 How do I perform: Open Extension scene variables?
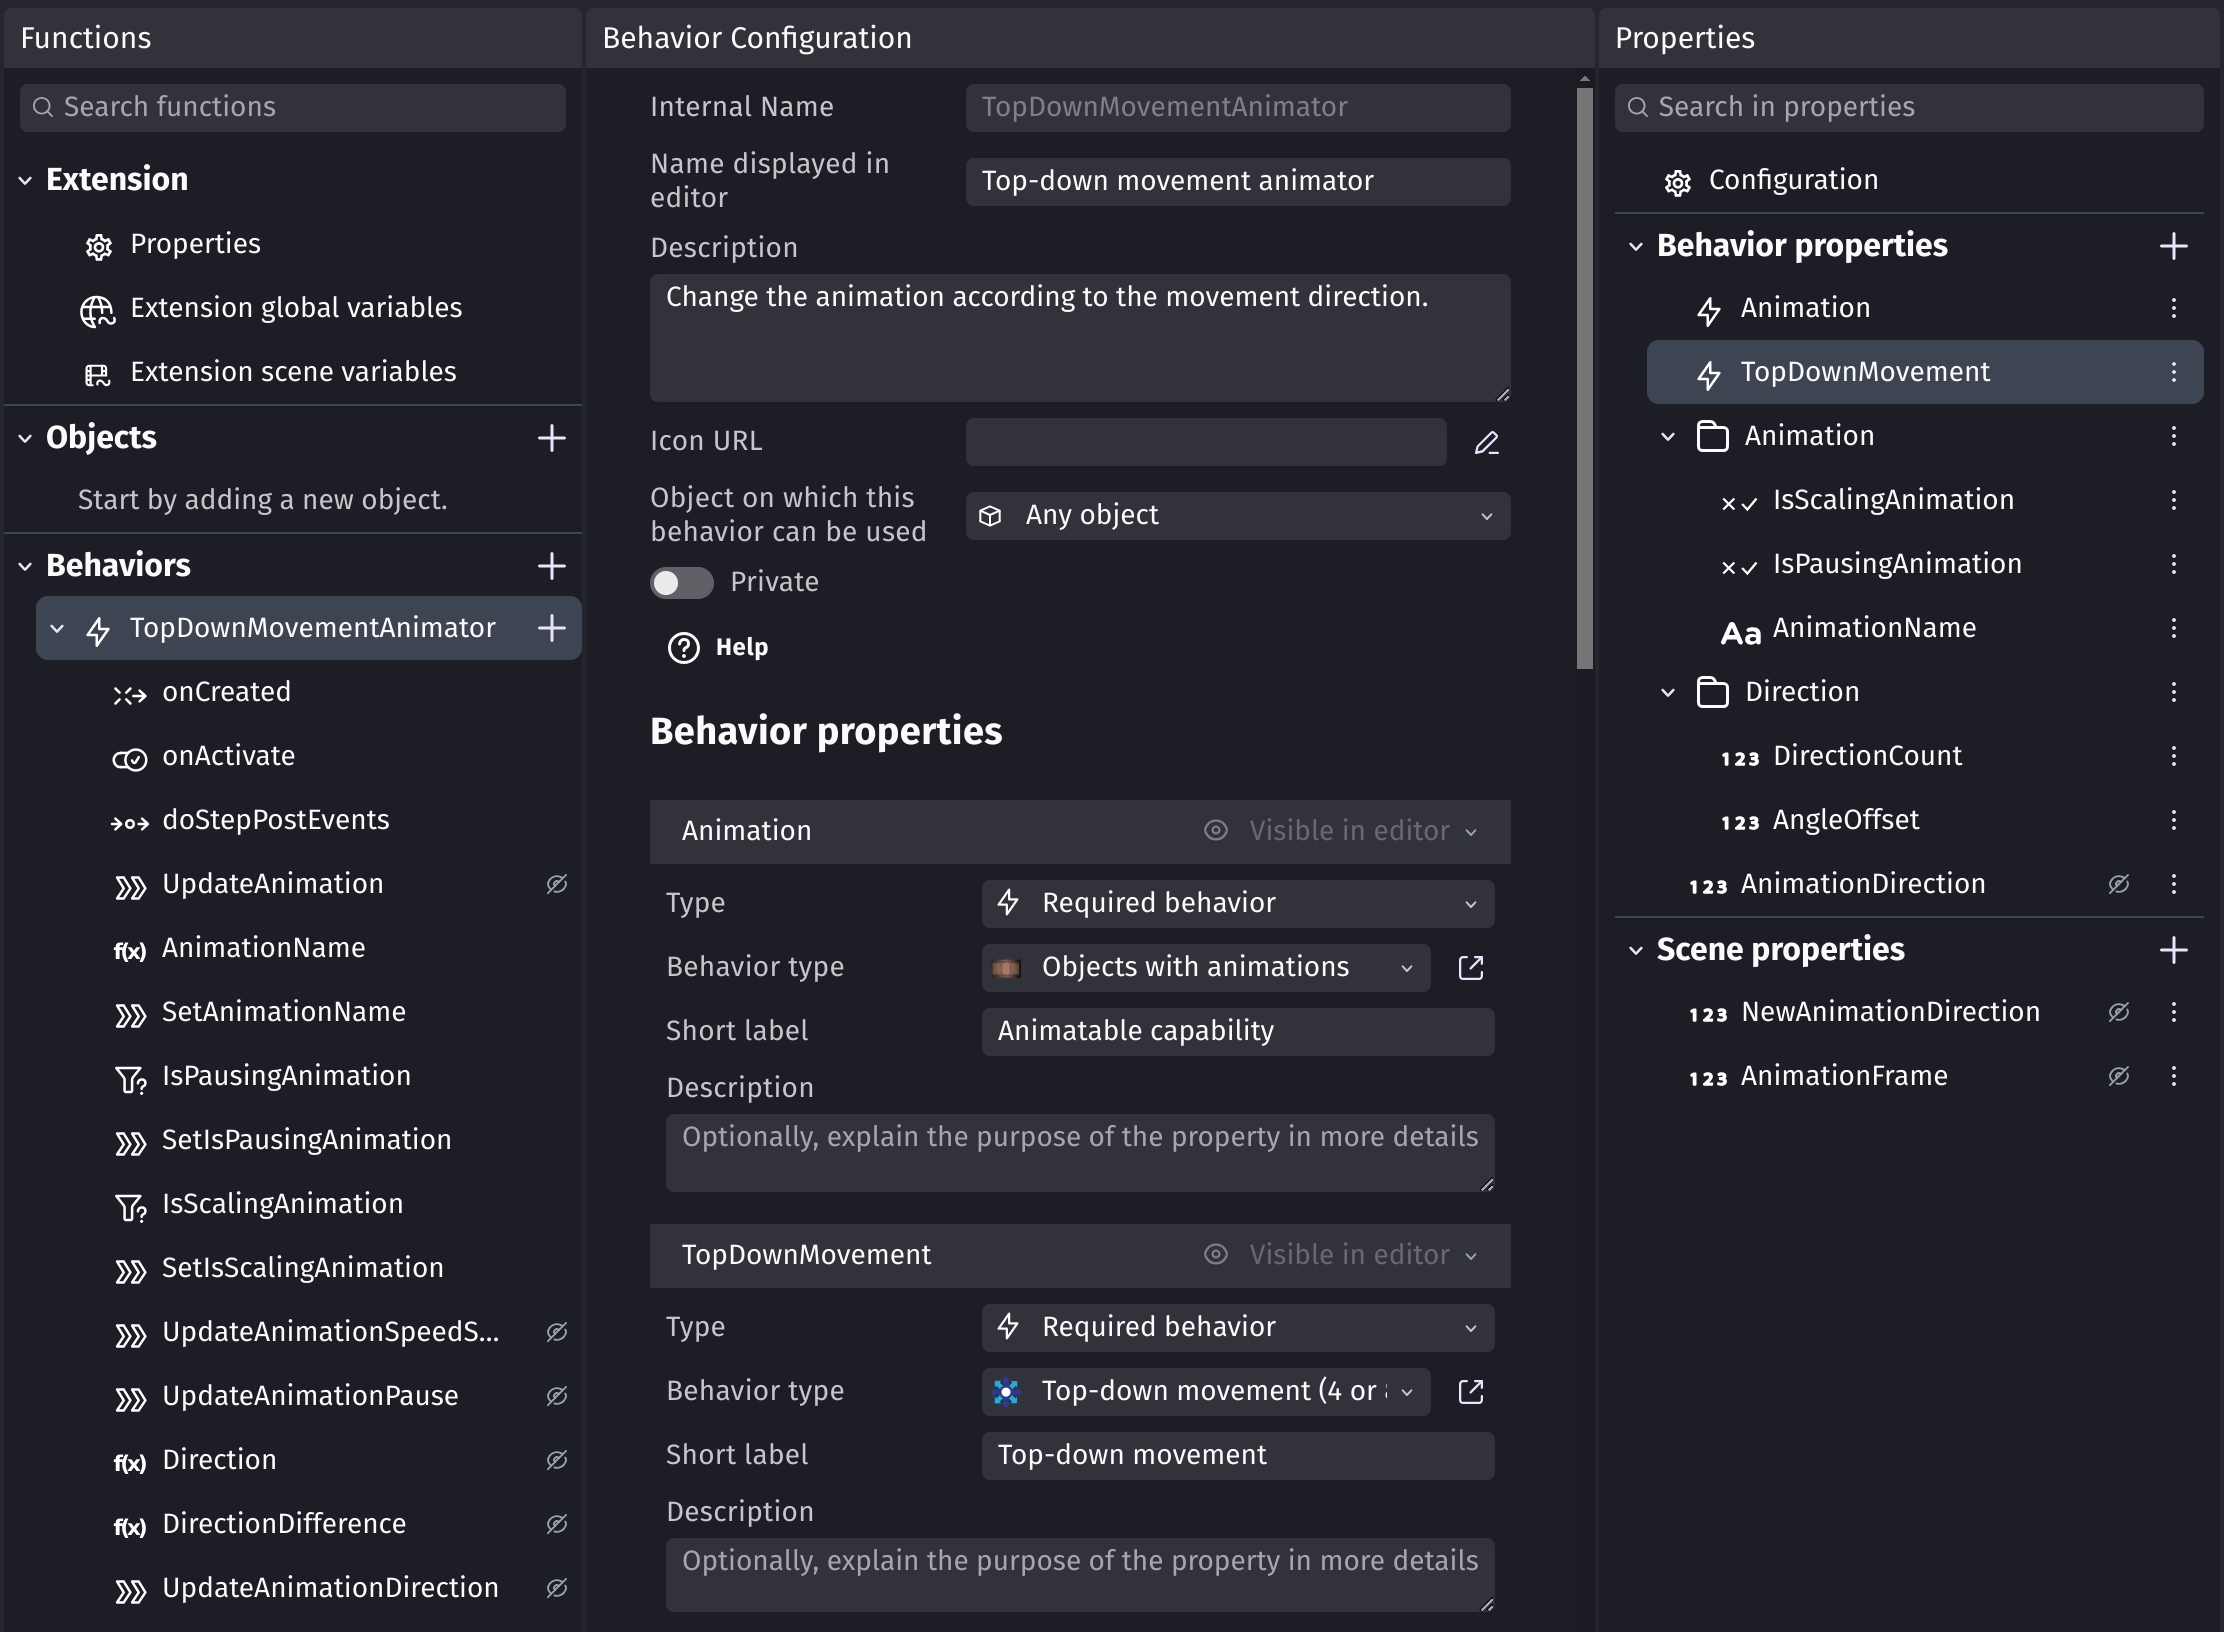[x=293, y=372]
